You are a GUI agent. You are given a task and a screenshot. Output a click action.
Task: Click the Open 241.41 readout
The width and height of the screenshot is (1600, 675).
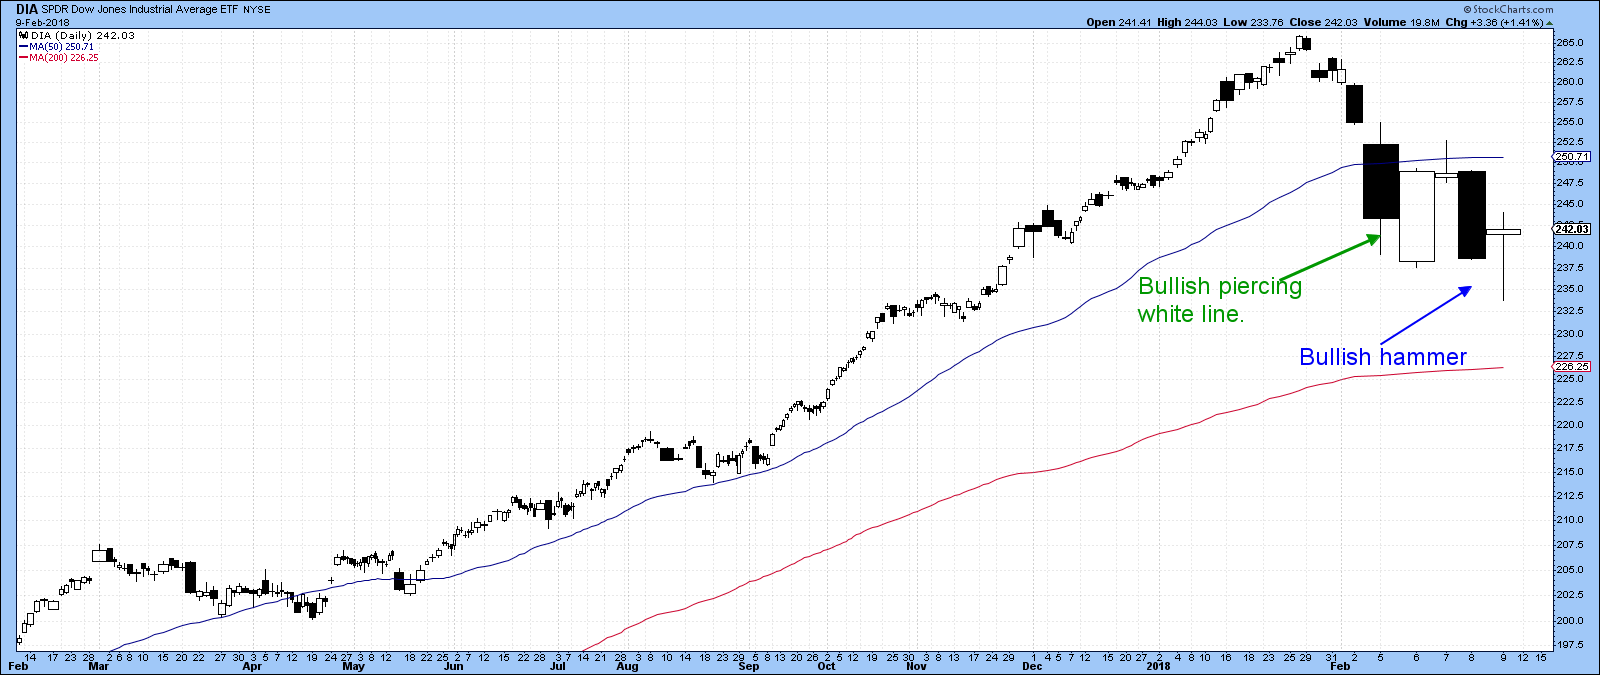pos(1119,22)
